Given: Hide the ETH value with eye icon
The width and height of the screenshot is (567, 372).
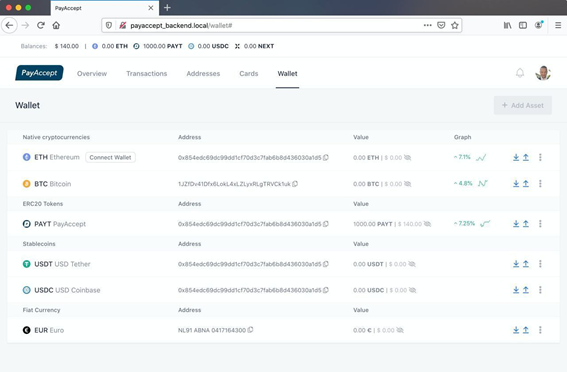Looking at the screenshot, I should pos(408,158).
